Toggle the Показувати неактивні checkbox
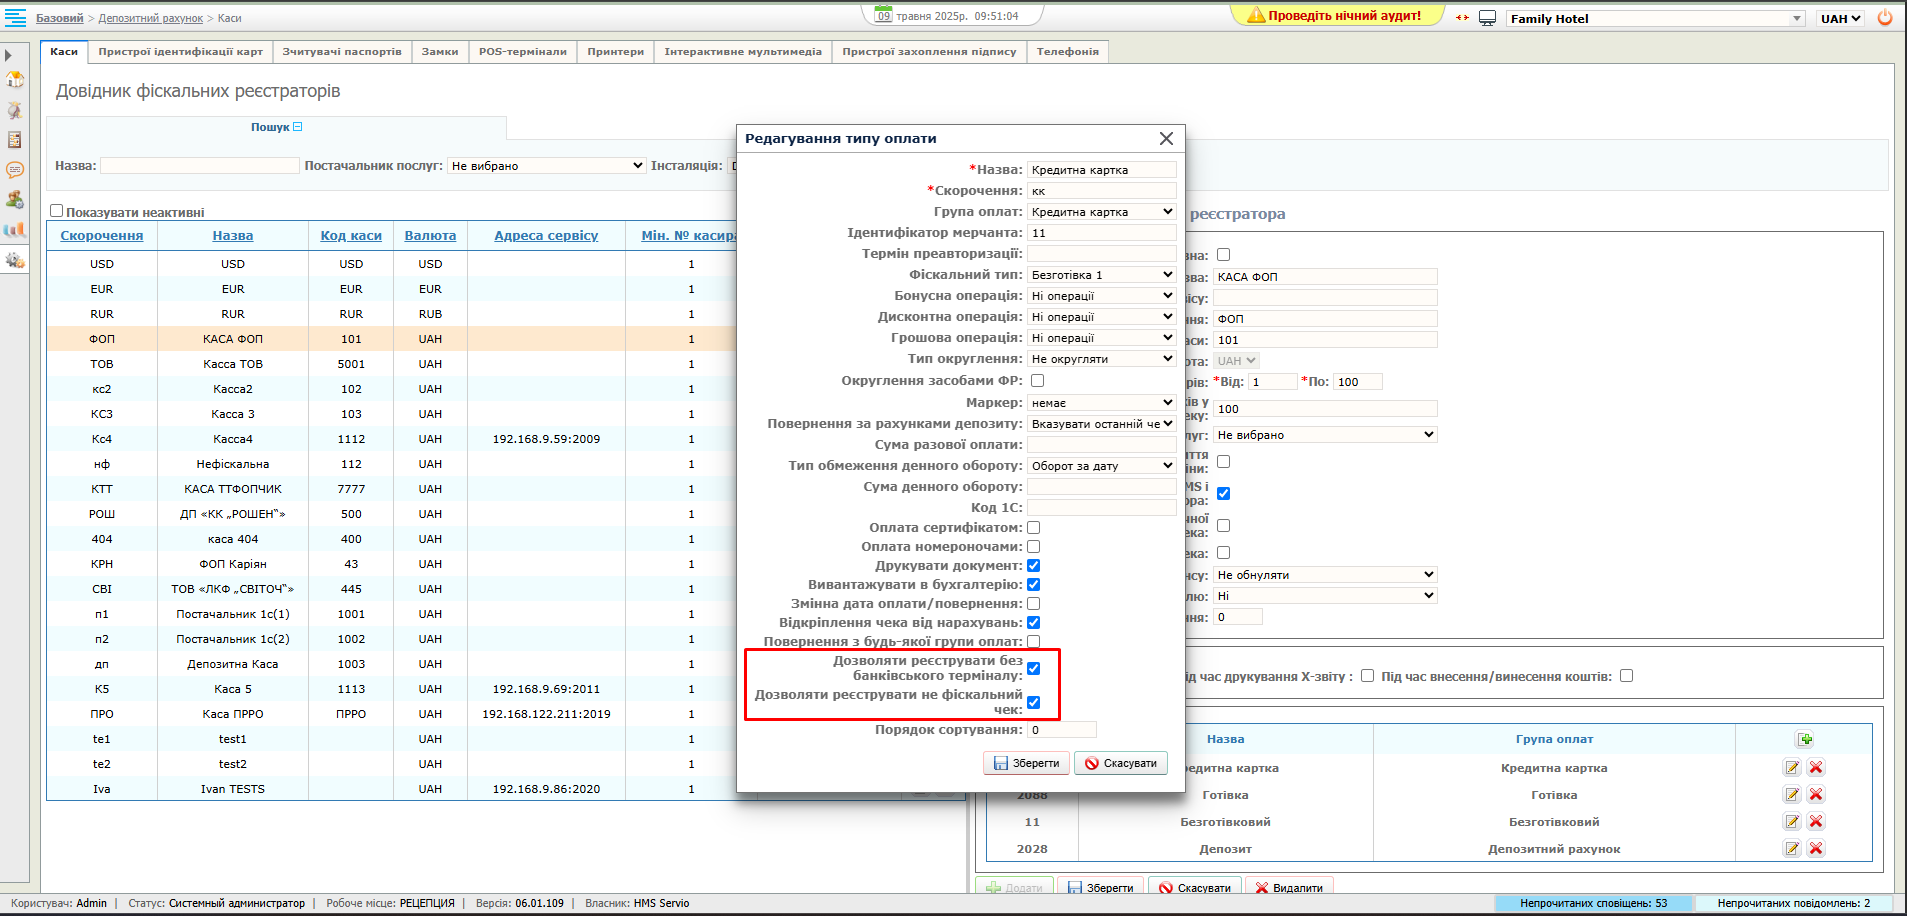1907x916 pixels. coord(57,211)
